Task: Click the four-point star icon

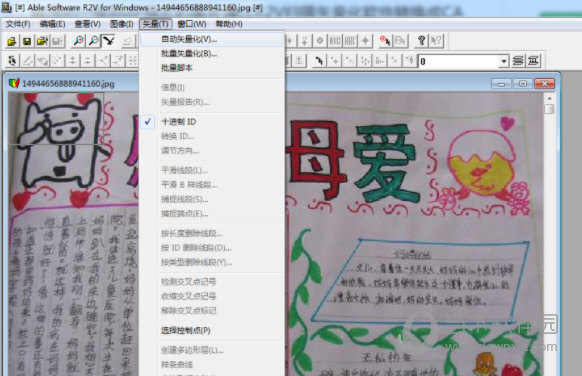Action: pos(365,41)
